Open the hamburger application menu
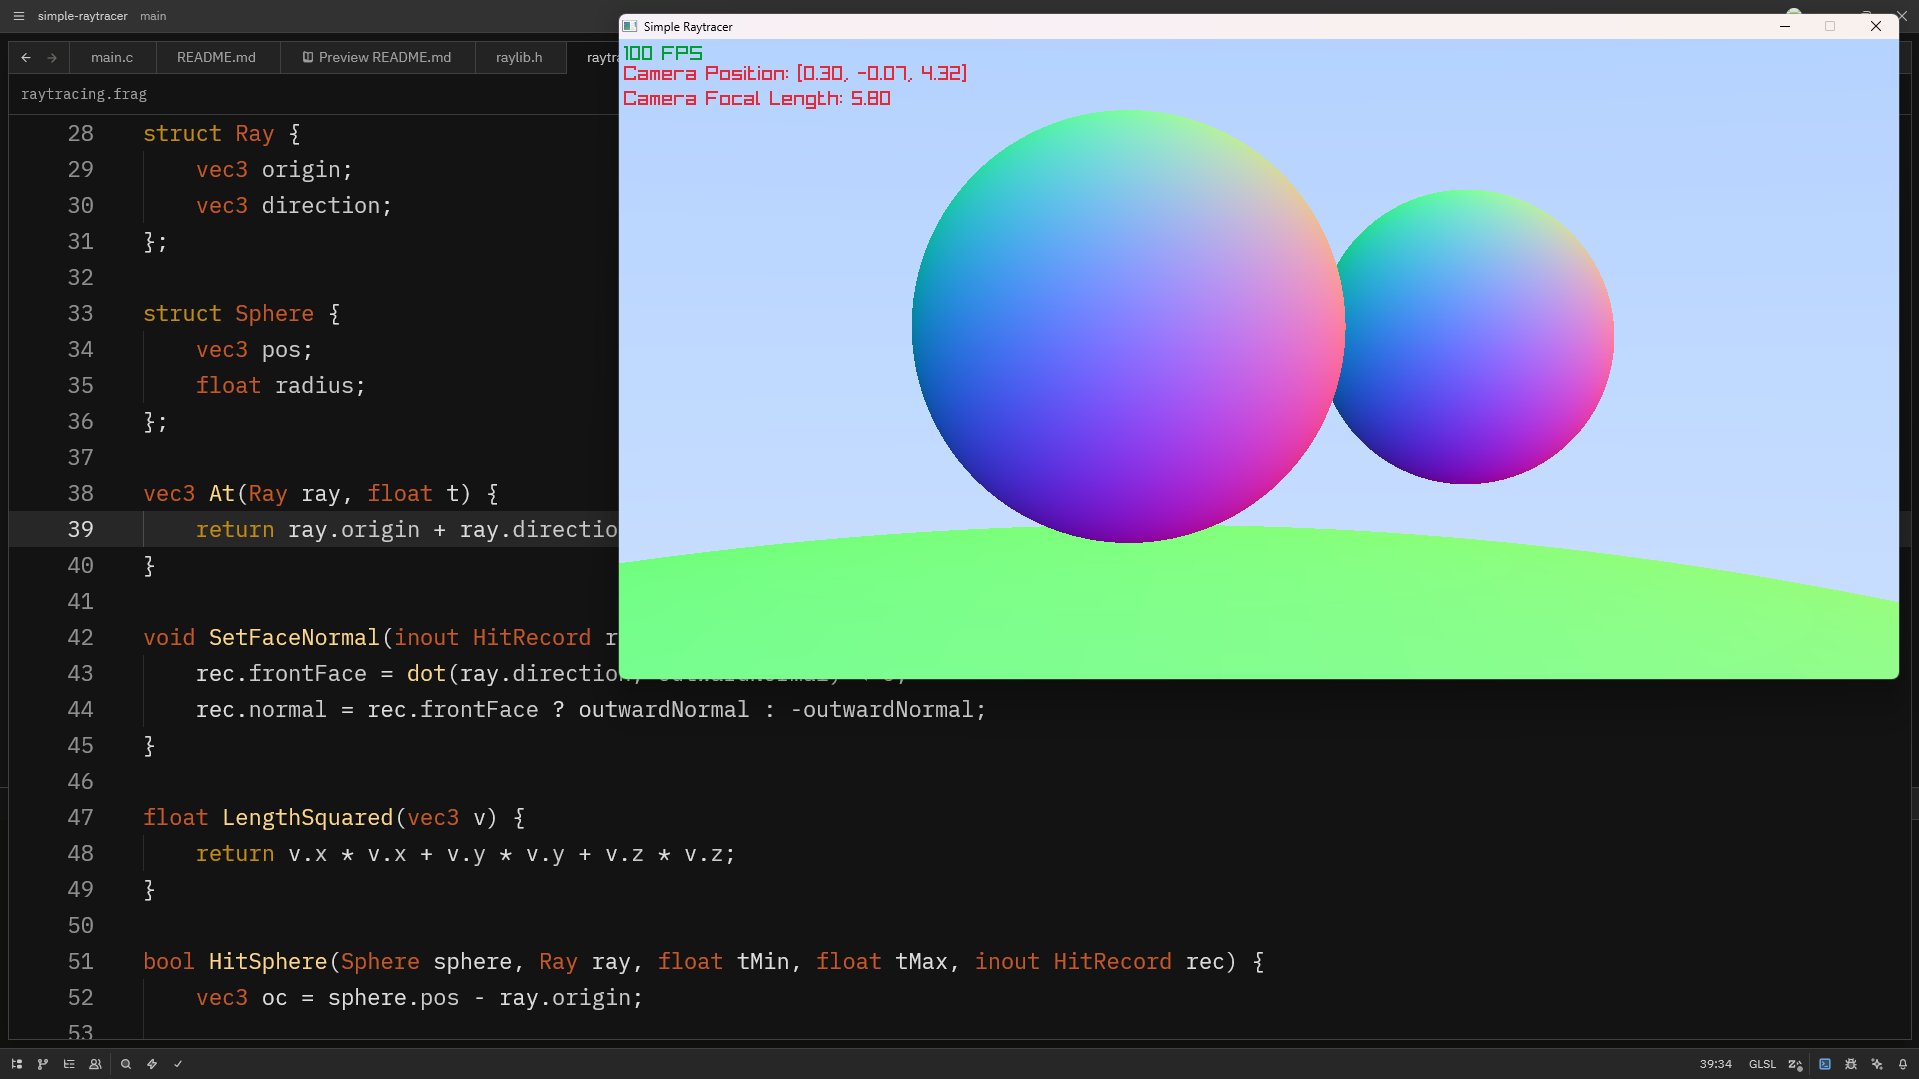 coord(18,16)
